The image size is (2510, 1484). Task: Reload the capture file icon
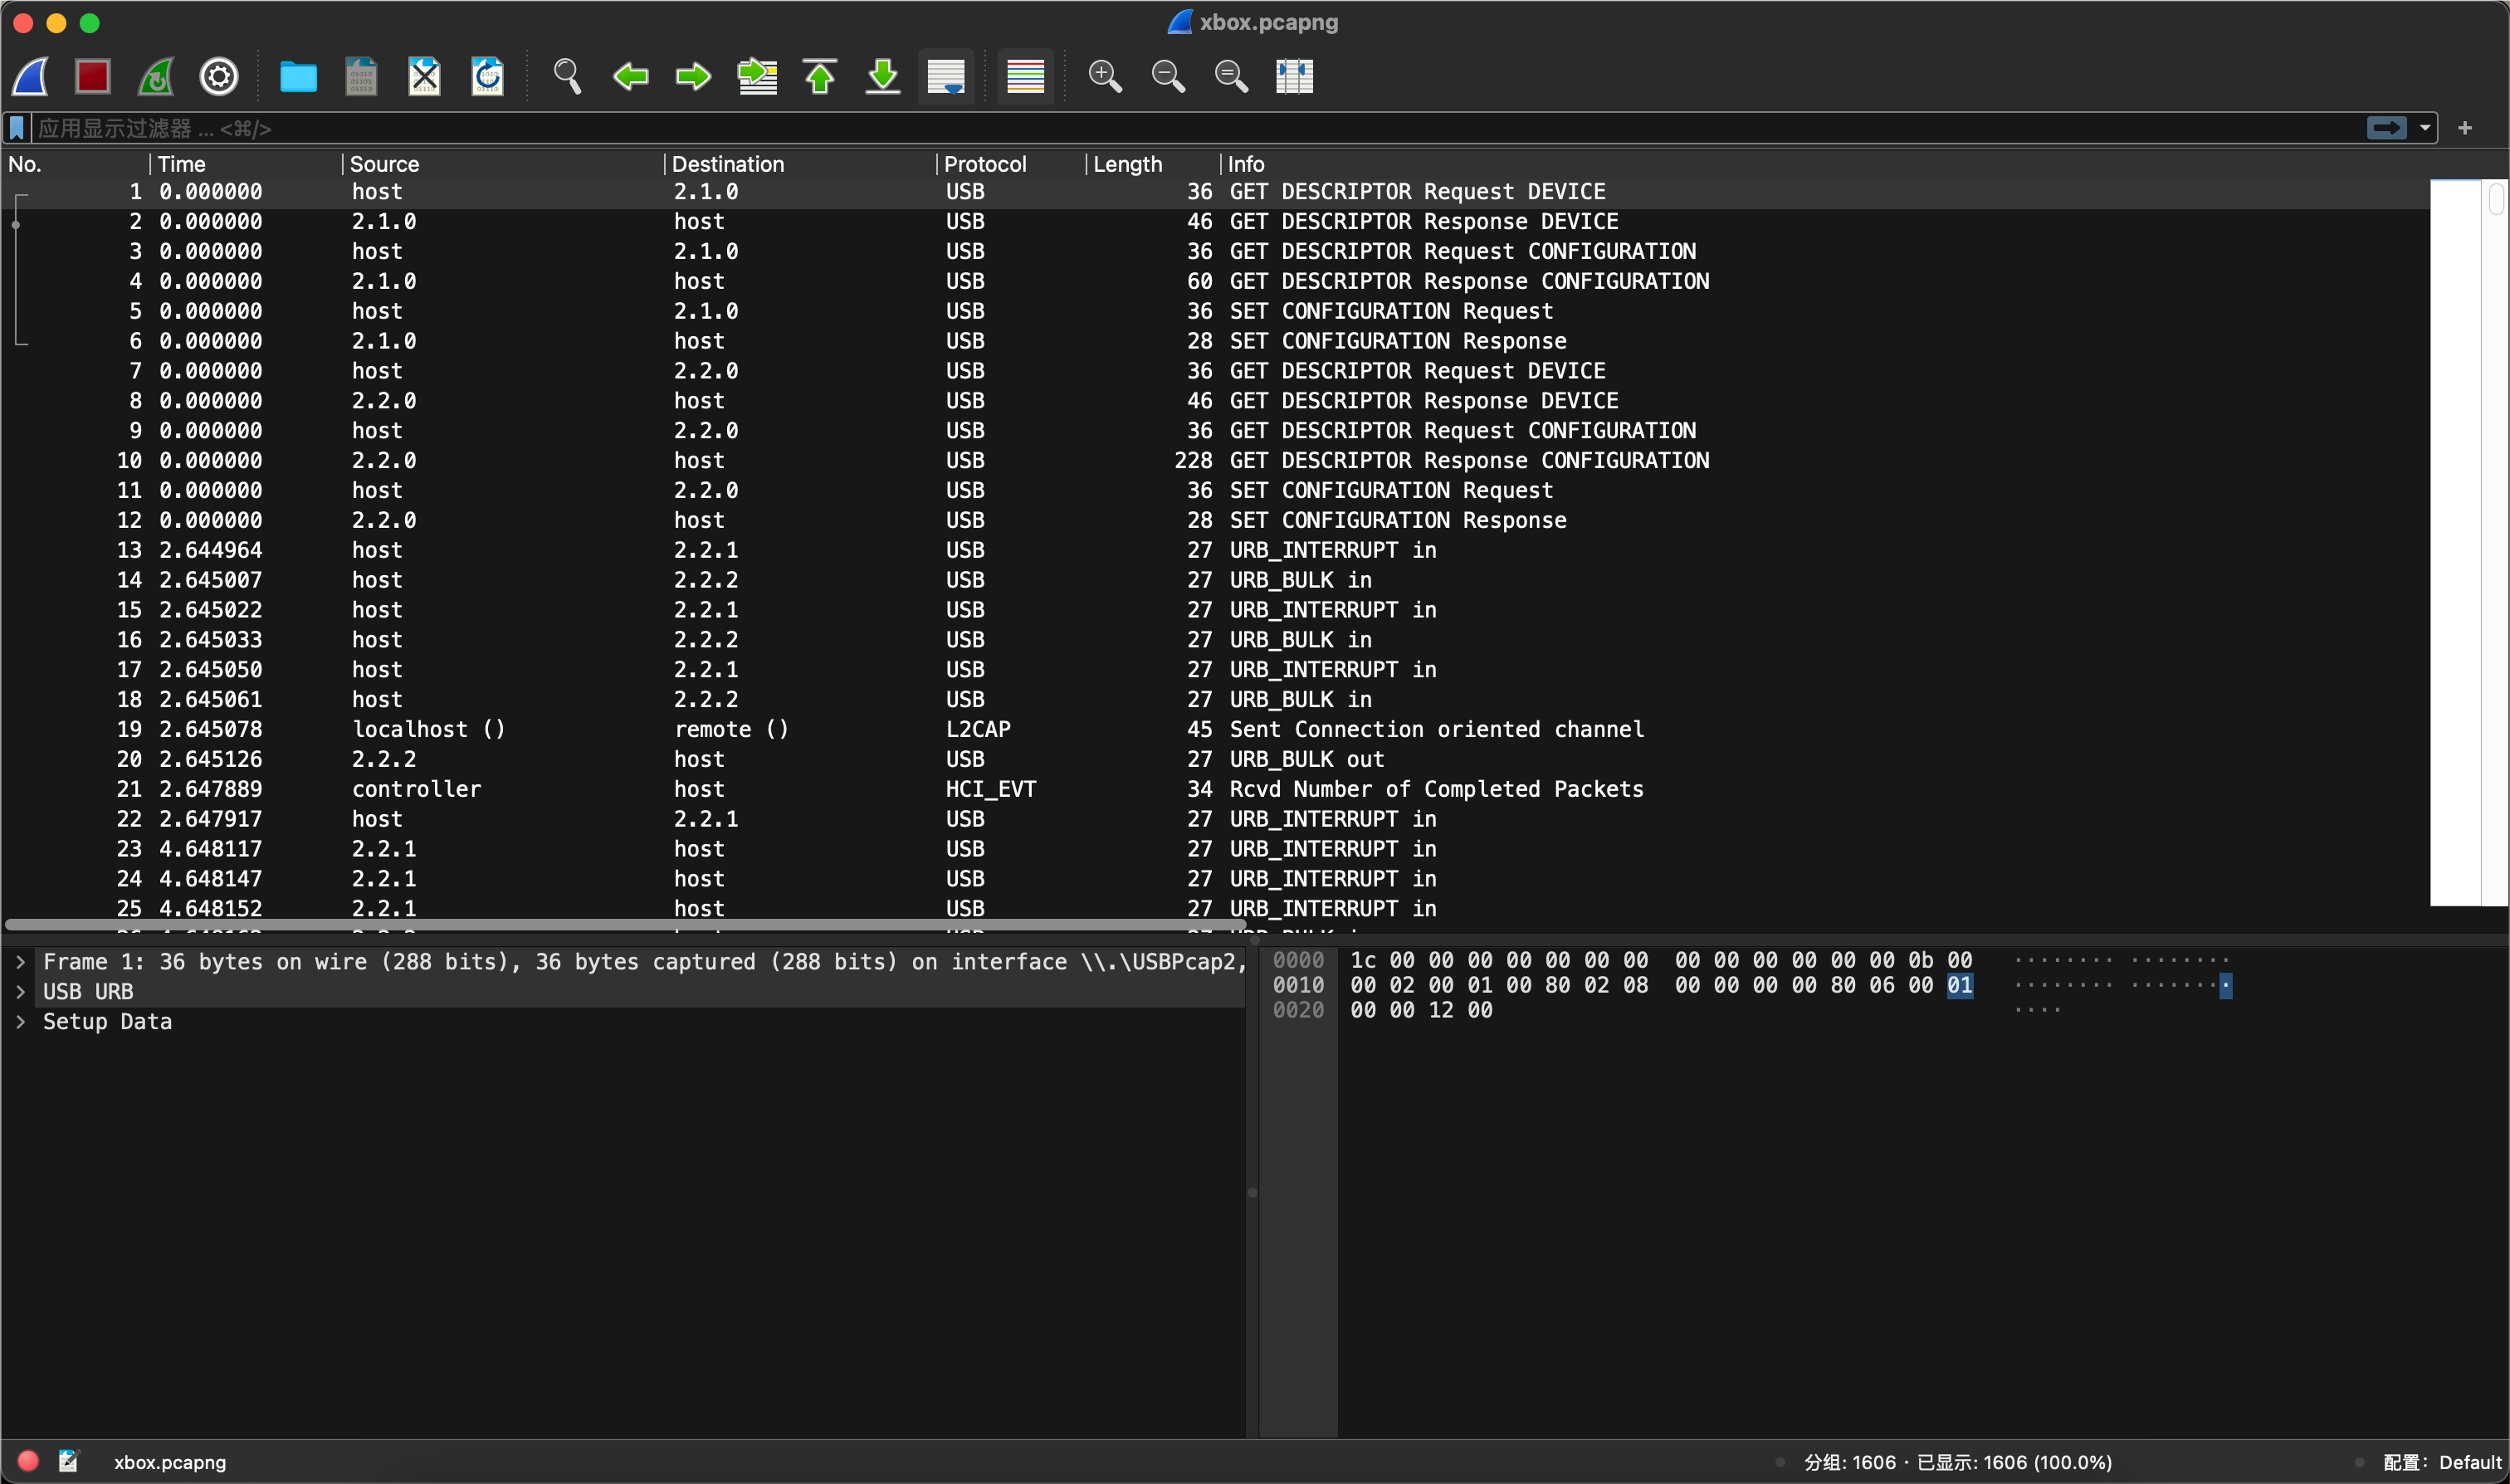[x=487, y=76]
